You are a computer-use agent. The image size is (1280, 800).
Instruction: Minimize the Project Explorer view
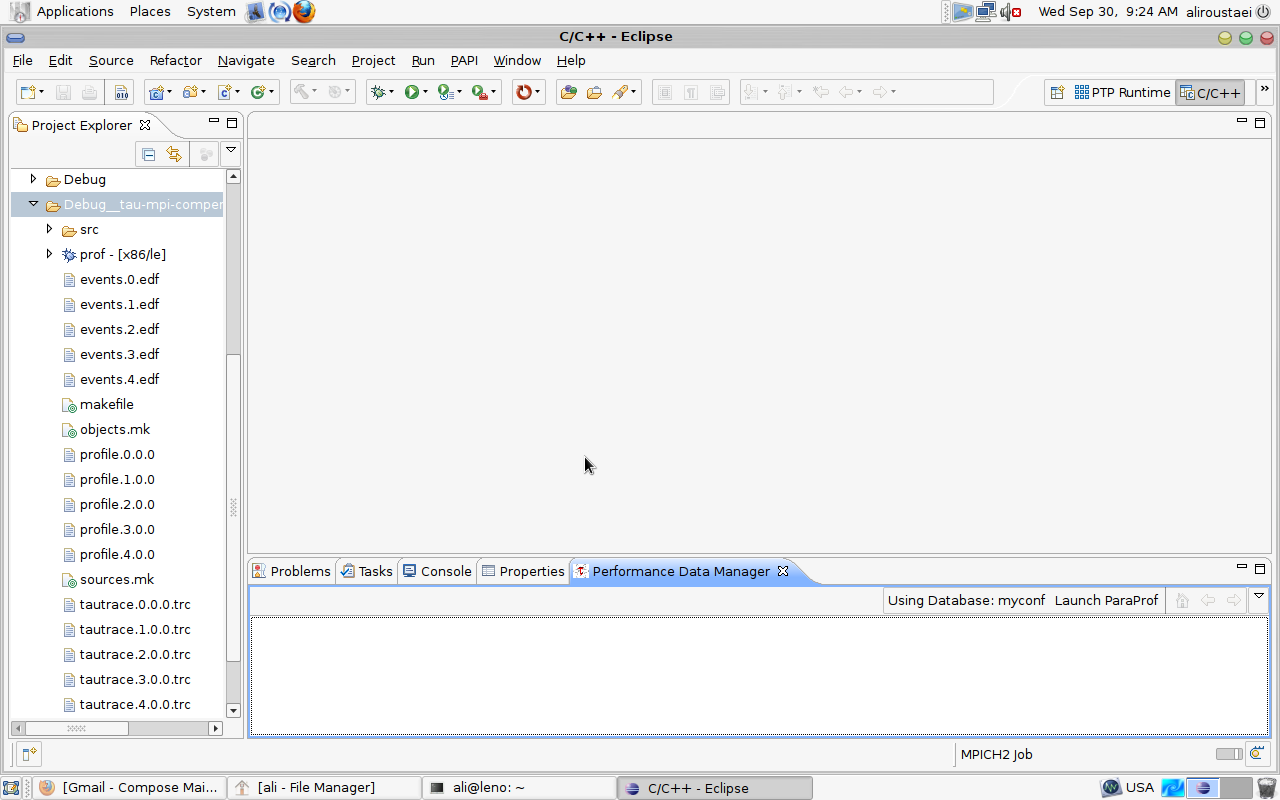pyautogui.click(x=213, y=121)
